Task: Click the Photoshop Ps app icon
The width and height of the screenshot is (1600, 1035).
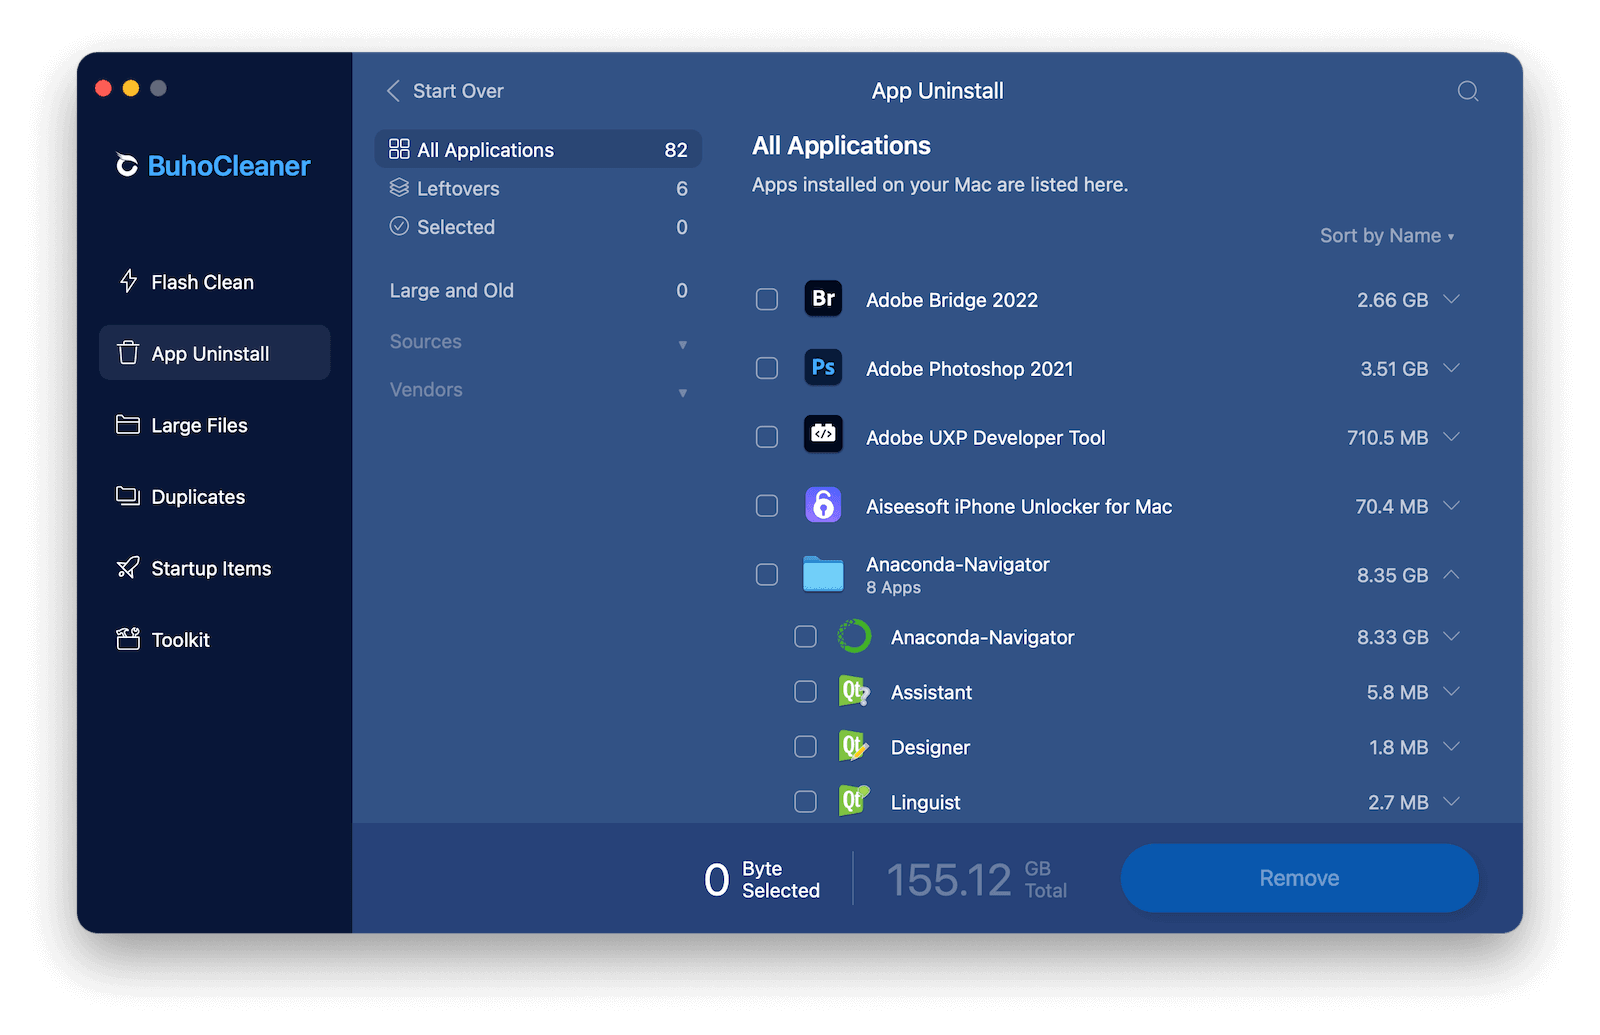Action: coord(823,368)
